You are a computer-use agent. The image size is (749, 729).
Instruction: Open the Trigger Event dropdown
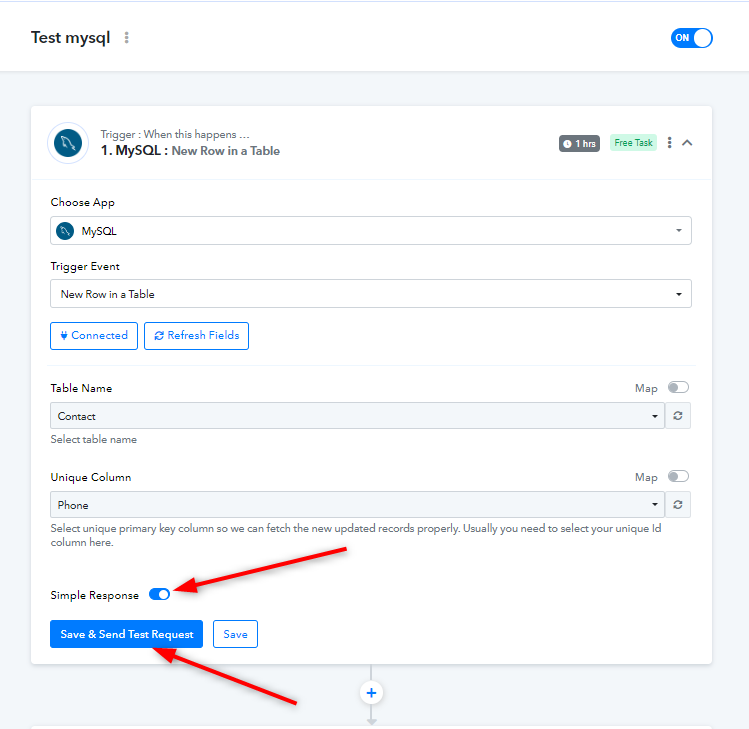pyautogui.click(x=371, y=294)
